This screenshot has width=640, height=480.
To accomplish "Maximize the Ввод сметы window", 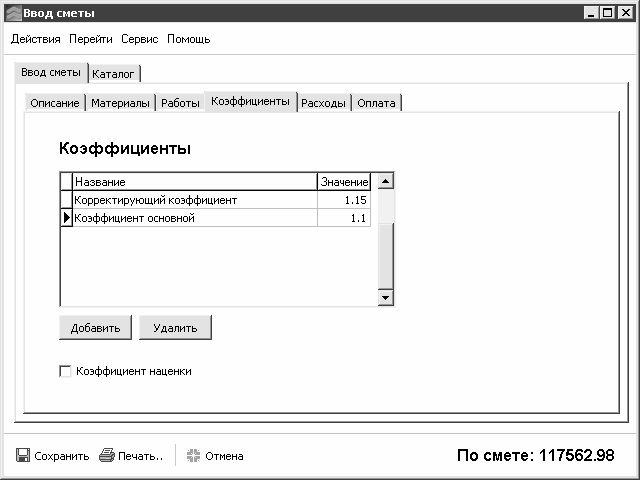I will point(607,13).
